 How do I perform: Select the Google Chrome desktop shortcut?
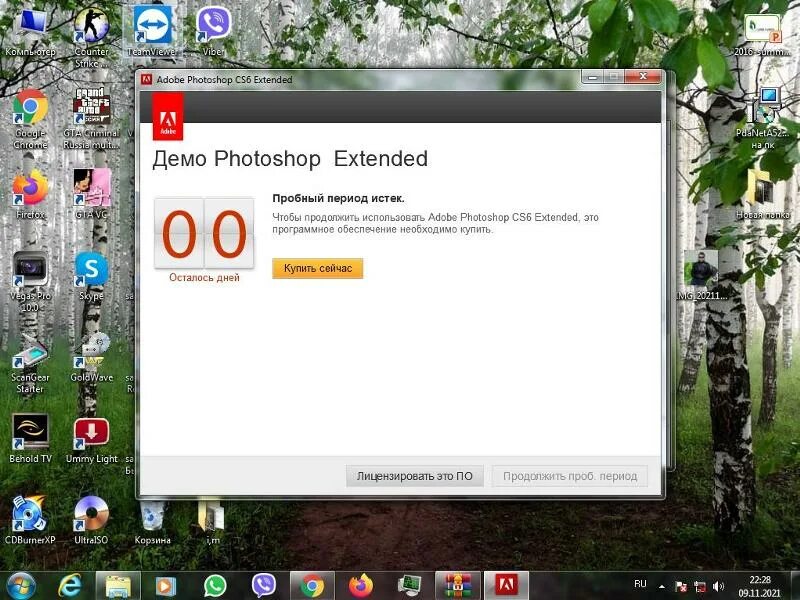pyautogui.click(x=30, y=119)
